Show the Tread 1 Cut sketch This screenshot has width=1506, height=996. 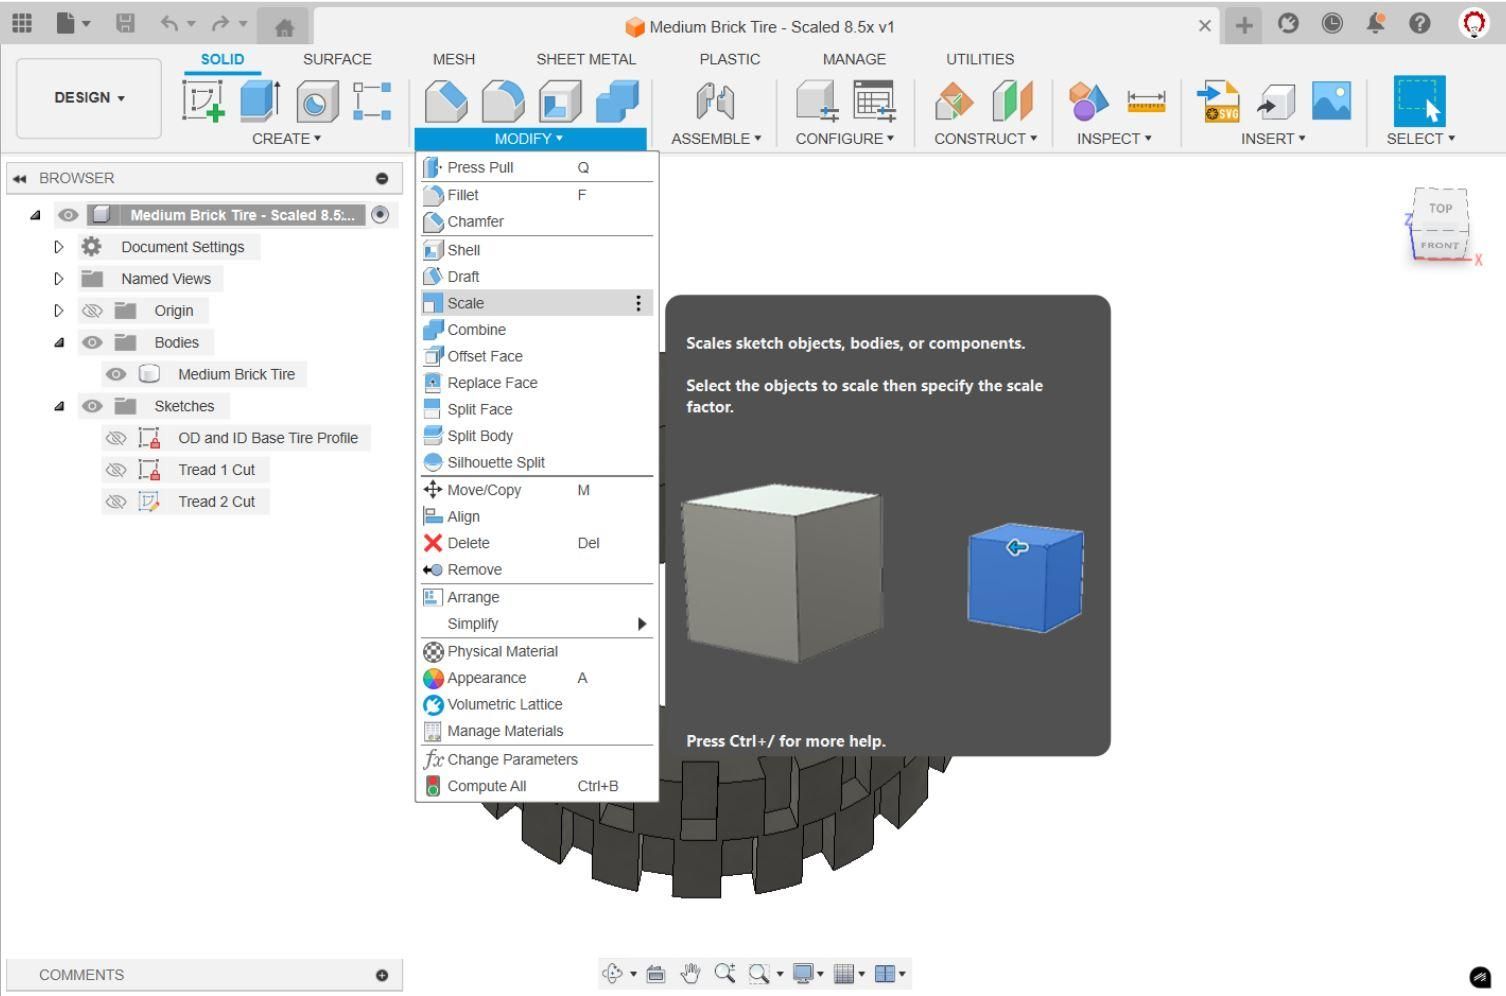pos(116,471)
